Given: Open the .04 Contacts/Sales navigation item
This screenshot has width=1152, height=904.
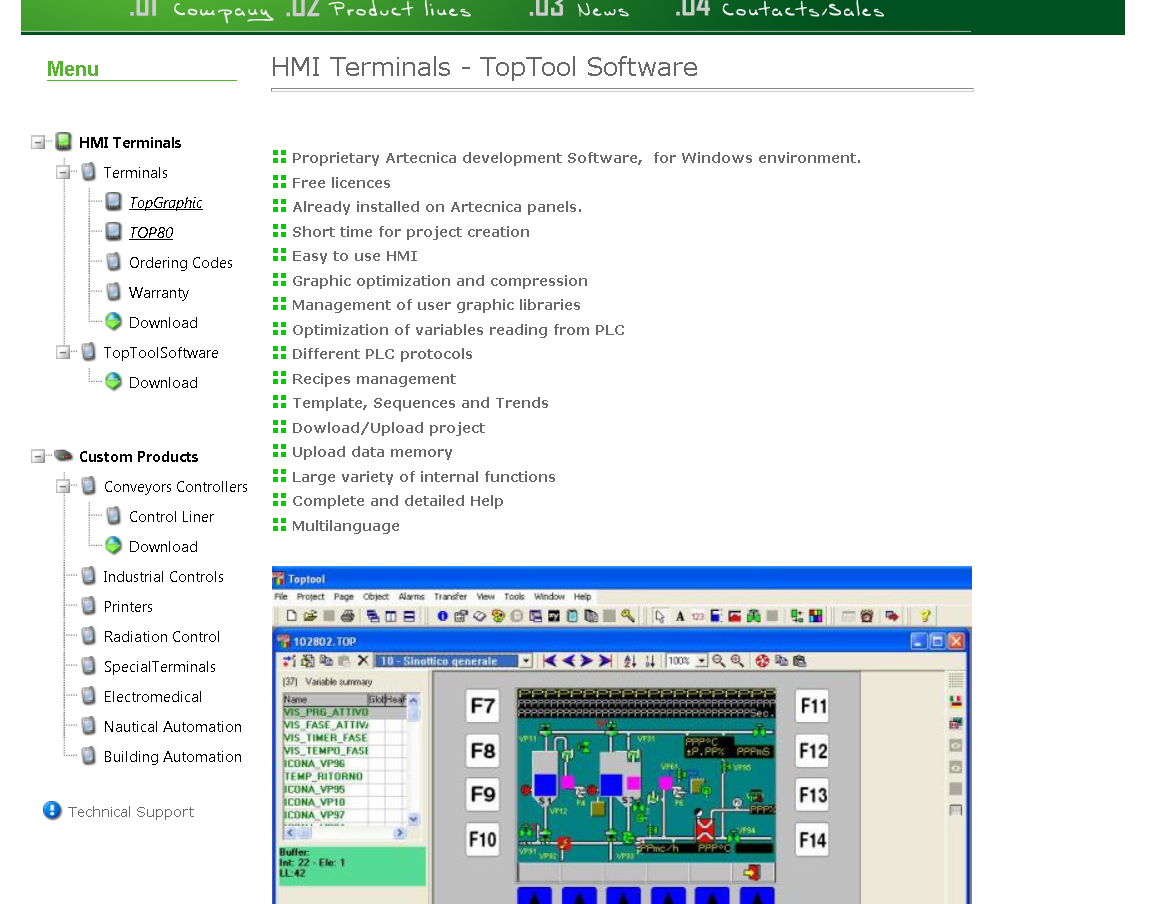Looking at the screenshot, I should (780, 10).
